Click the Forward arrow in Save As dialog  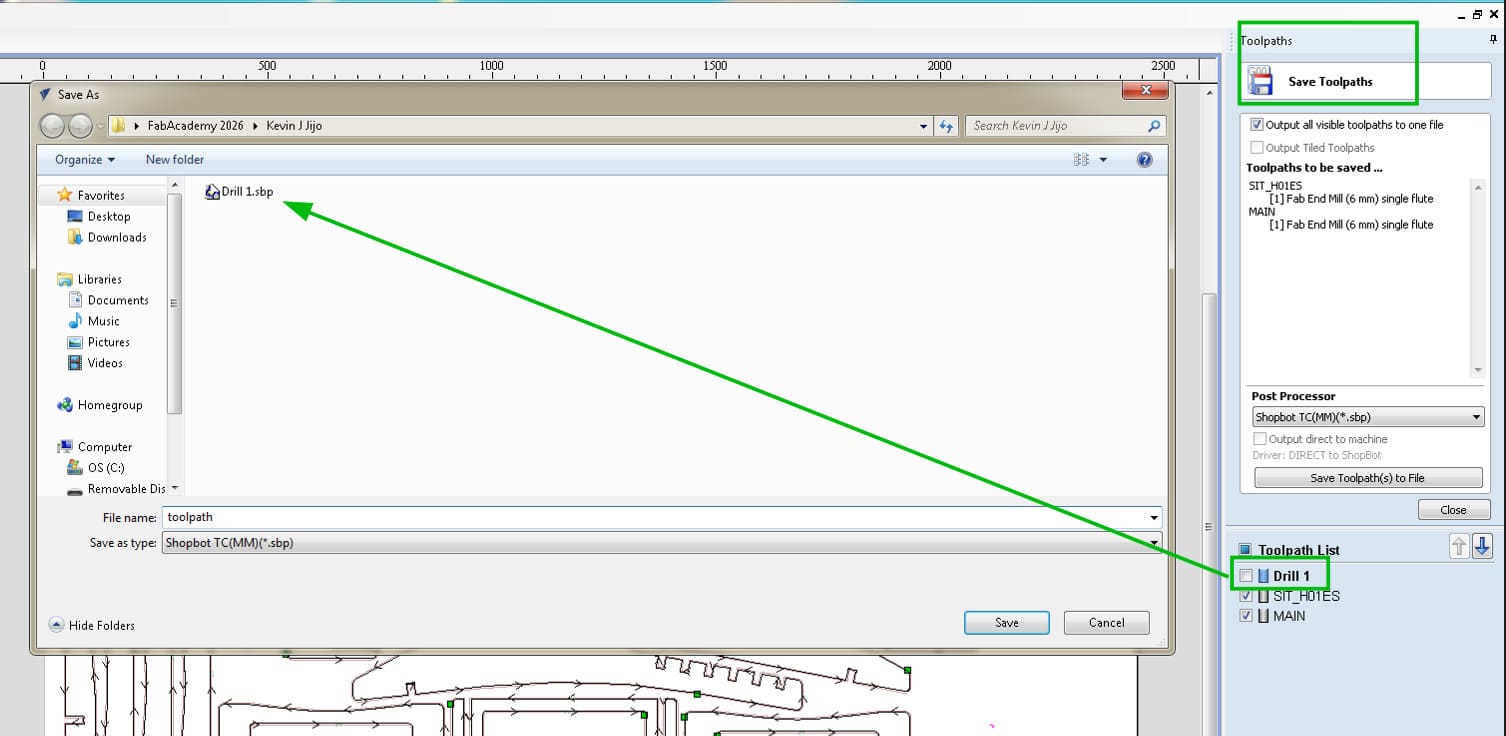tap(80, 126)
